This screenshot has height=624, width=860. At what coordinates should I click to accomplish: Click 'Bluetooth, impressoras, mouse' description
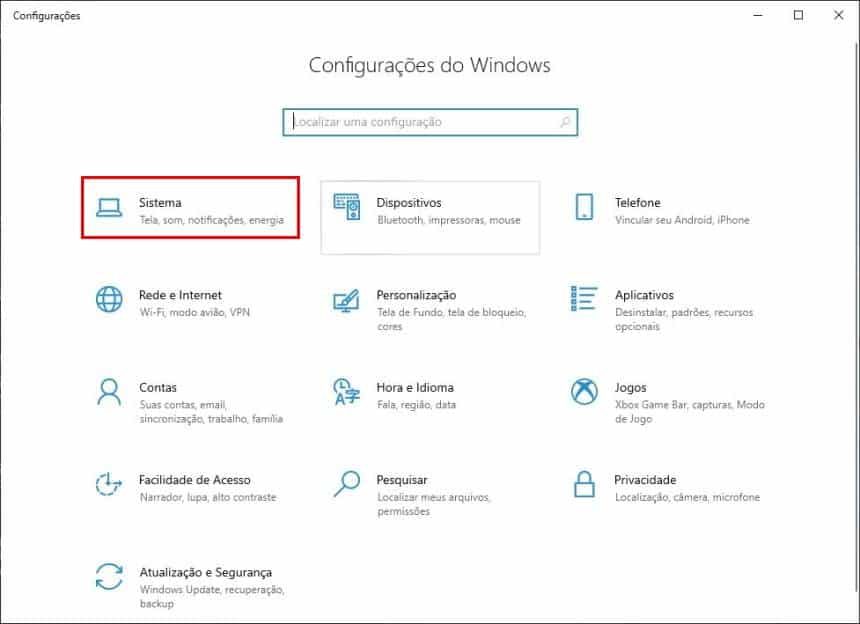tap(449, 220)
